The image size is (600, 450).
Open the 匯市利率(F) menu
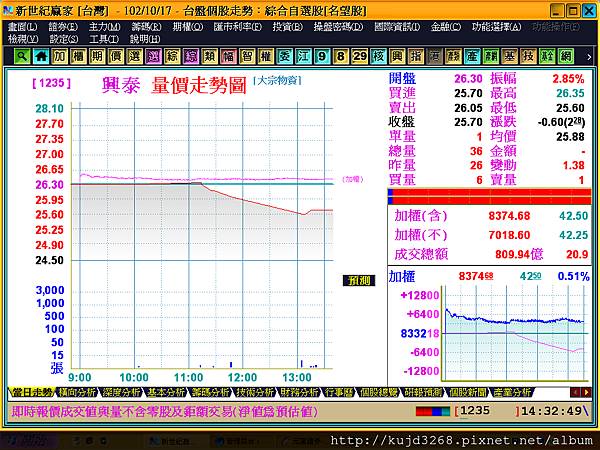(x=238, y=27)
